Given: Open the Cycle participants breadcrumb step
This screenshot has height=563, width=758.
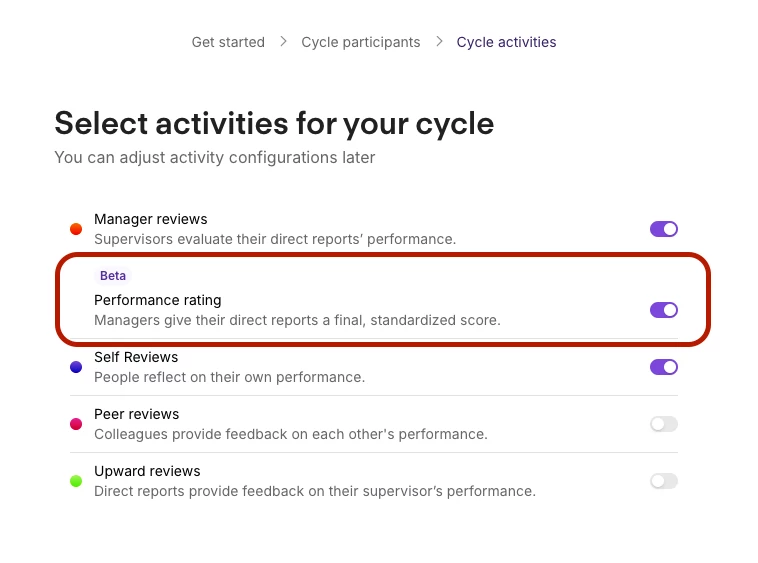Looking at the screenshot, I should [361, 42].
